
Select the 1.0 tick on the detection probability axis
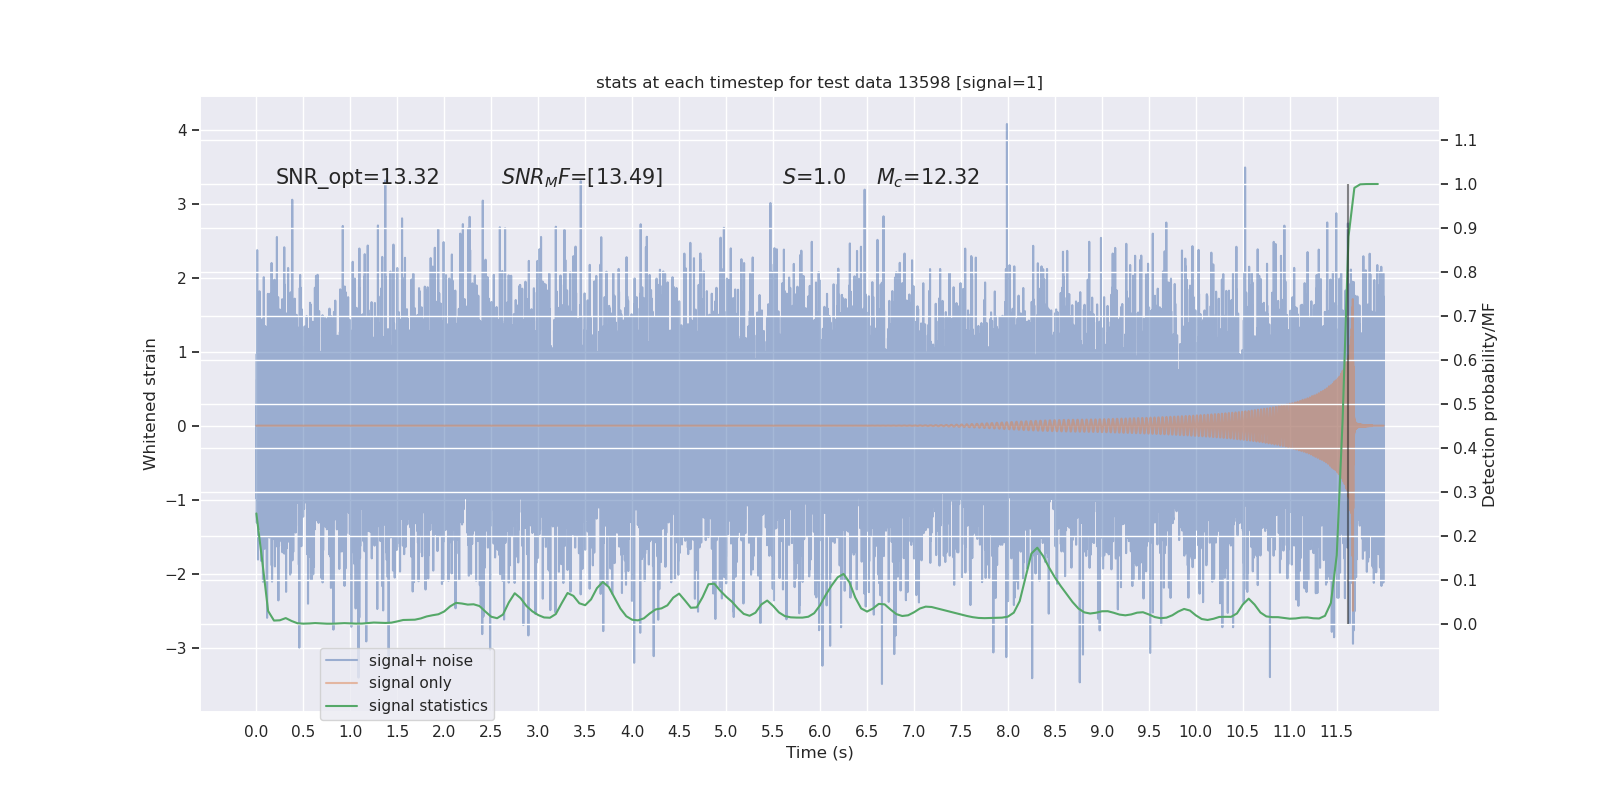[x=1465, y=184]
